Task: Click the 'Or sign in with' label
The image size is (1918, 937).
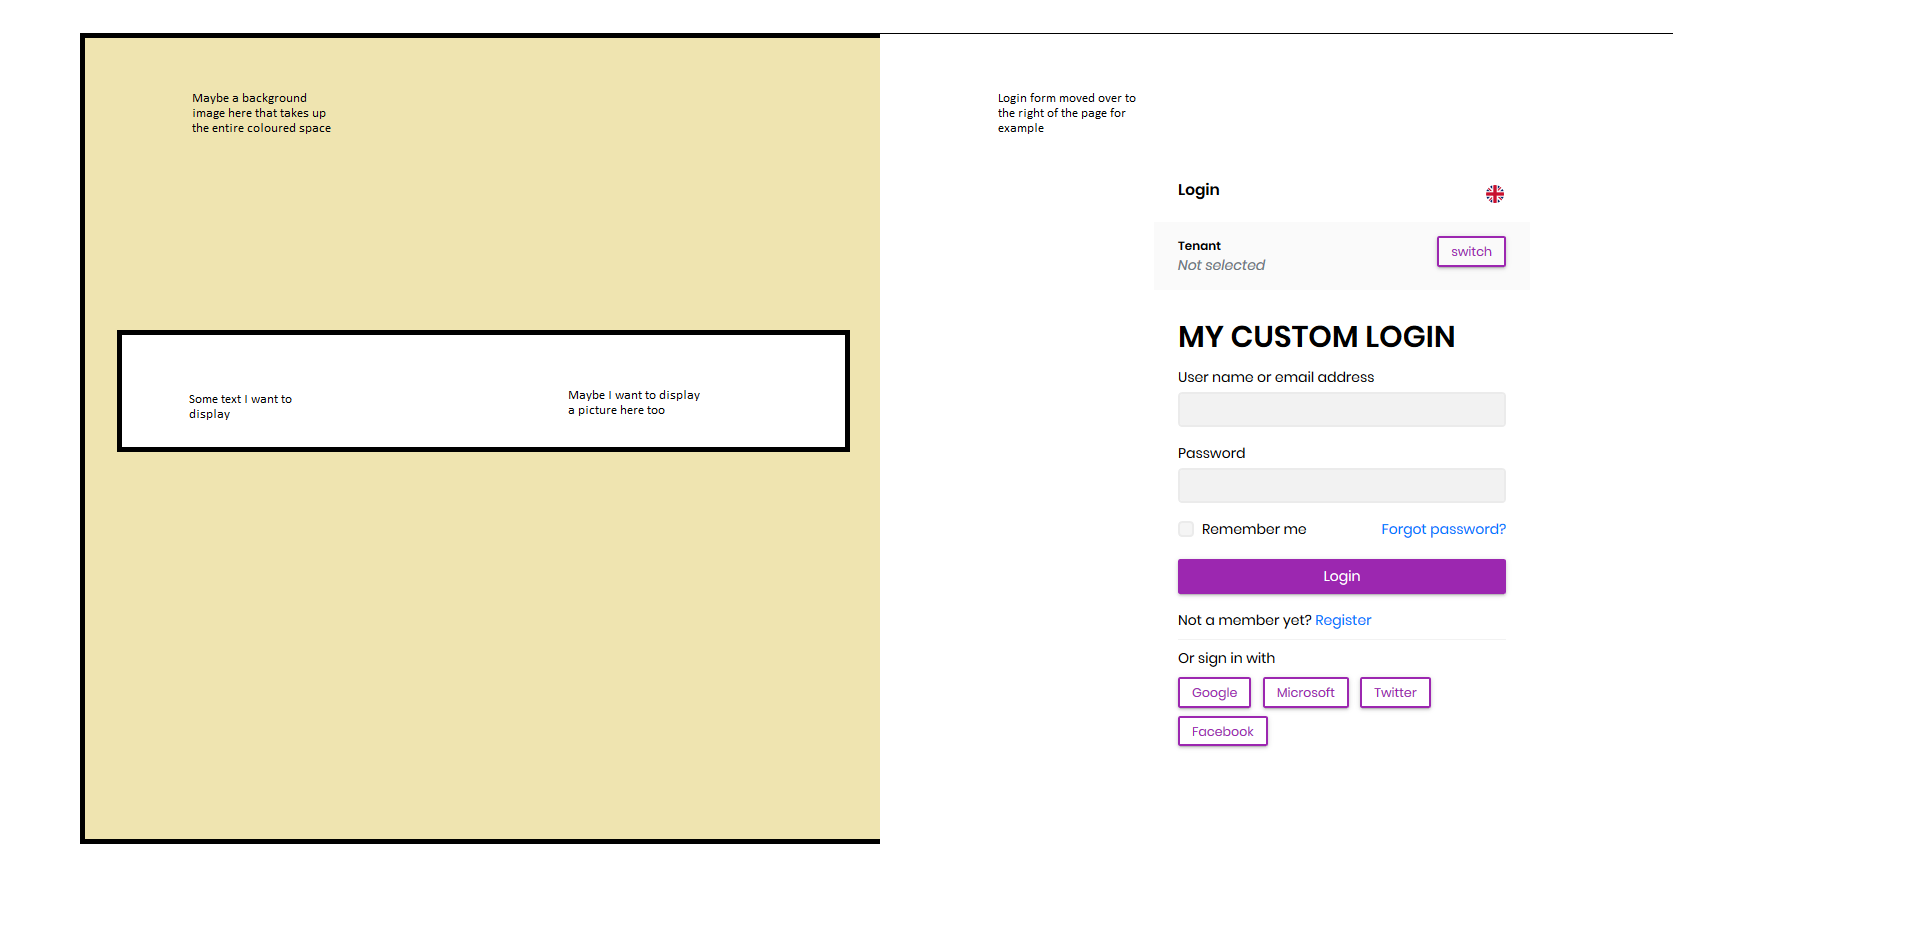Action: pos(1226,658)
